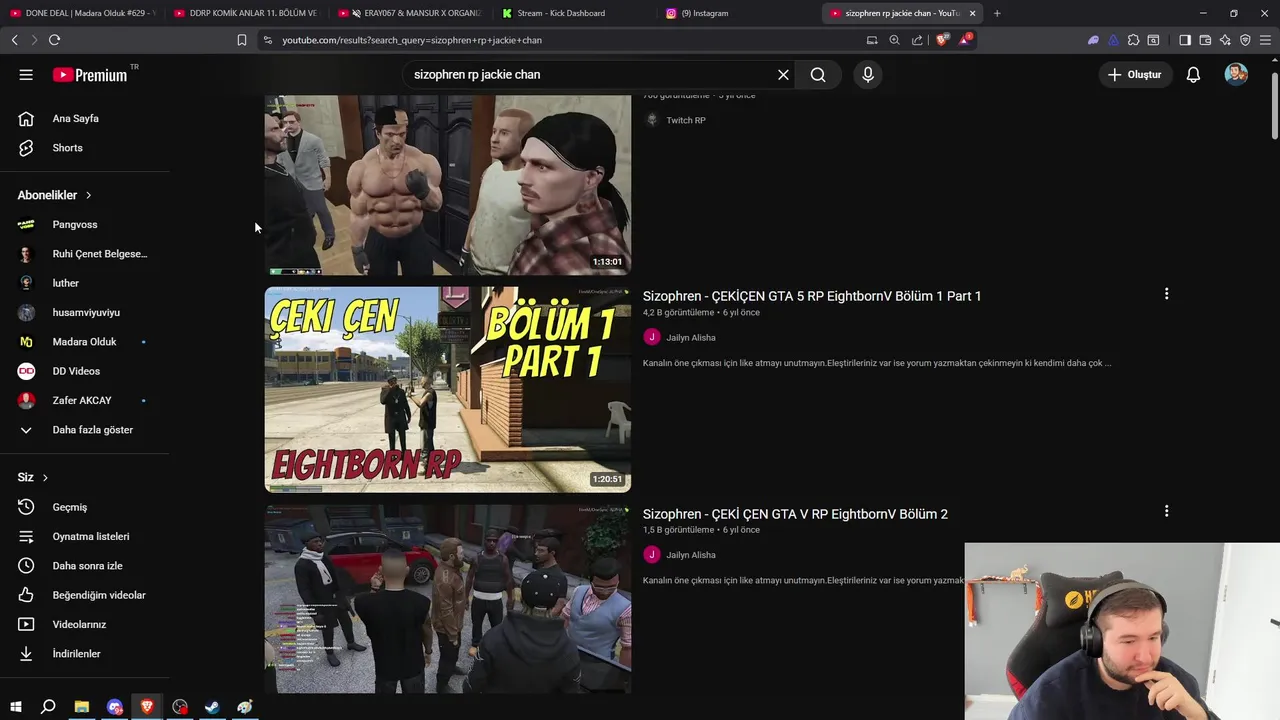Open the YouTube hamburger guide menu
1280x720 pixels.
tap(26, 75)
